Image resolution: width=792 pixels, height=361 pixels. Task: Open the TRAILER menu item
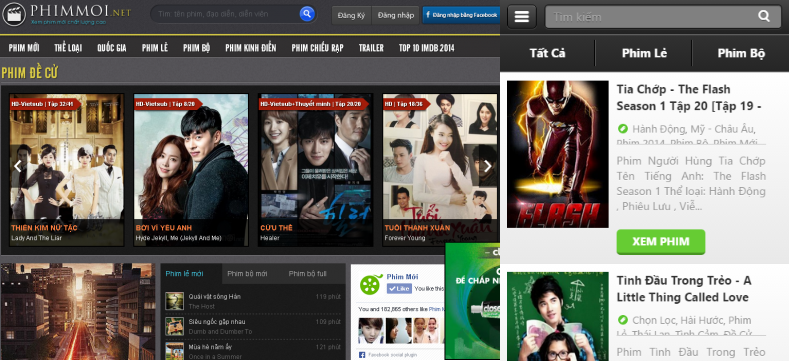[x=371, y=48]
